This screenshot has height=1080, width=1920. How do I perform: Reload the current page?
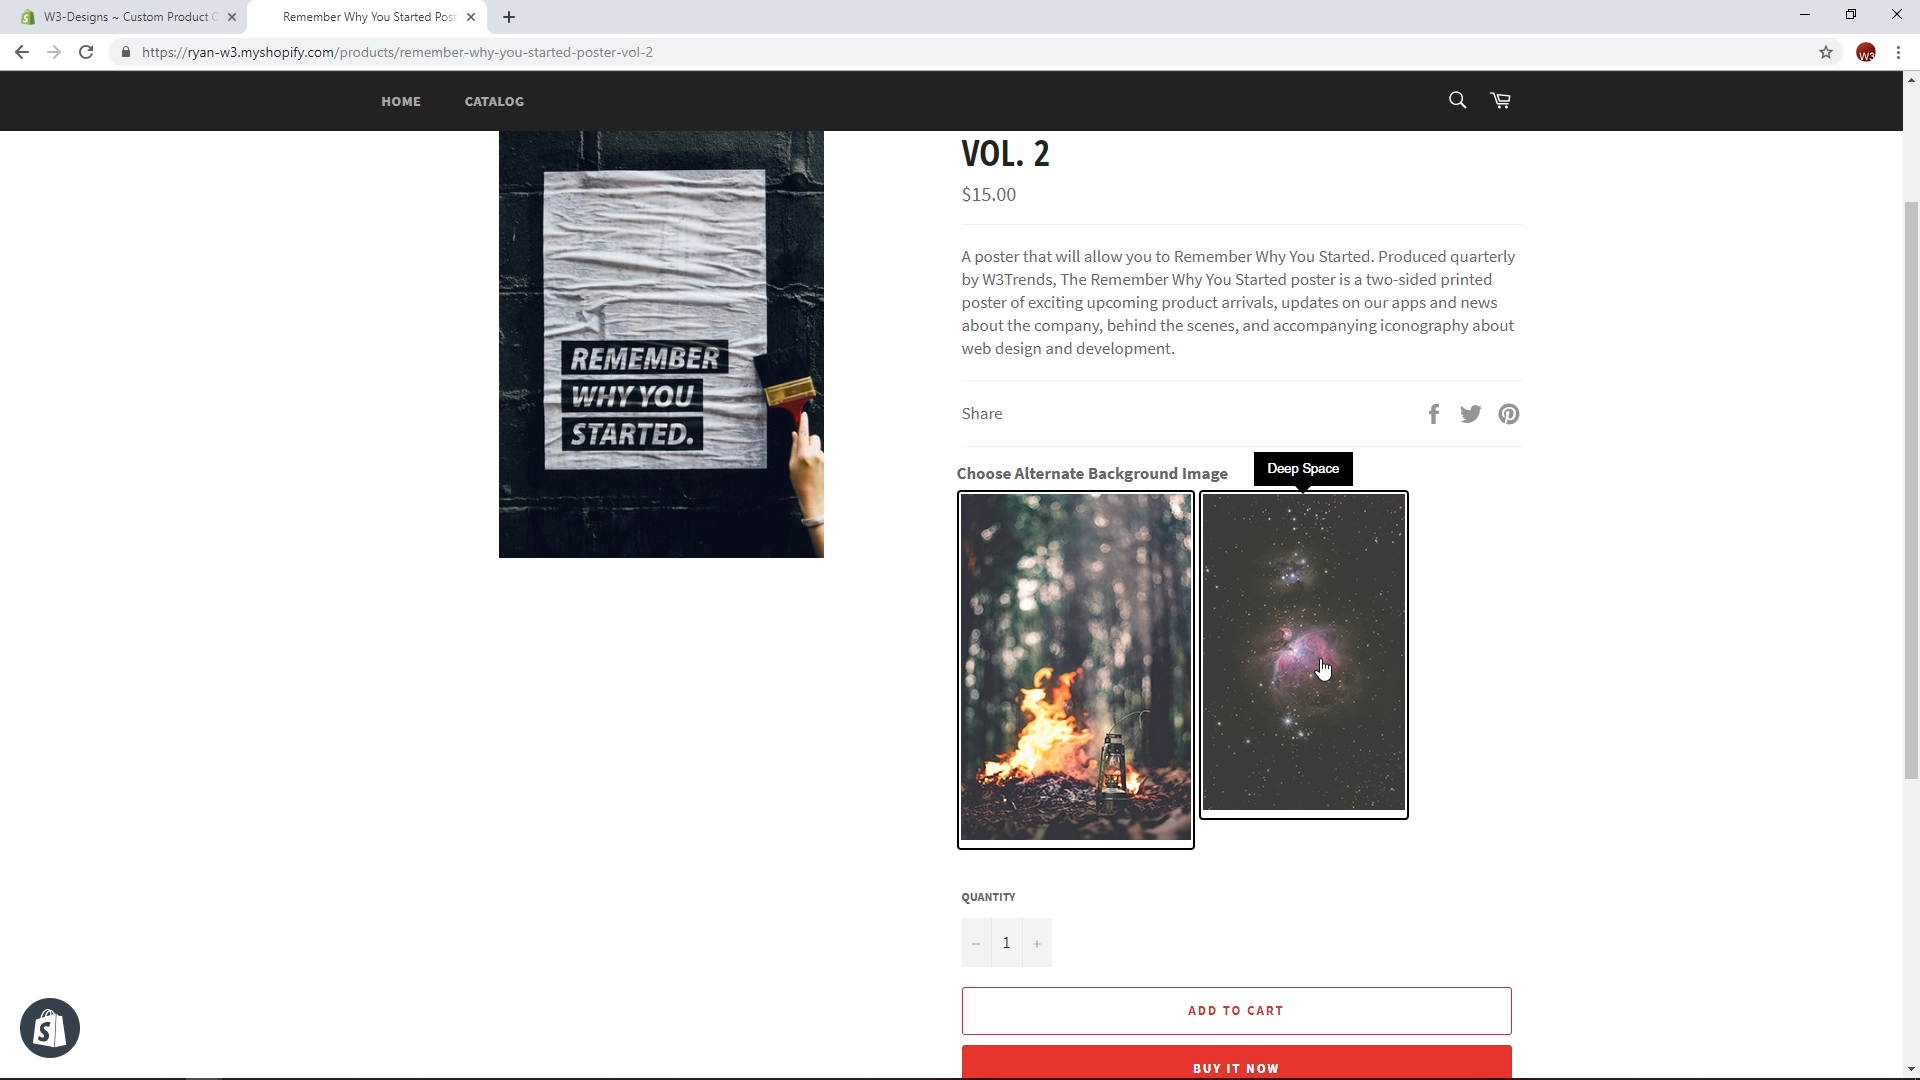86,52
